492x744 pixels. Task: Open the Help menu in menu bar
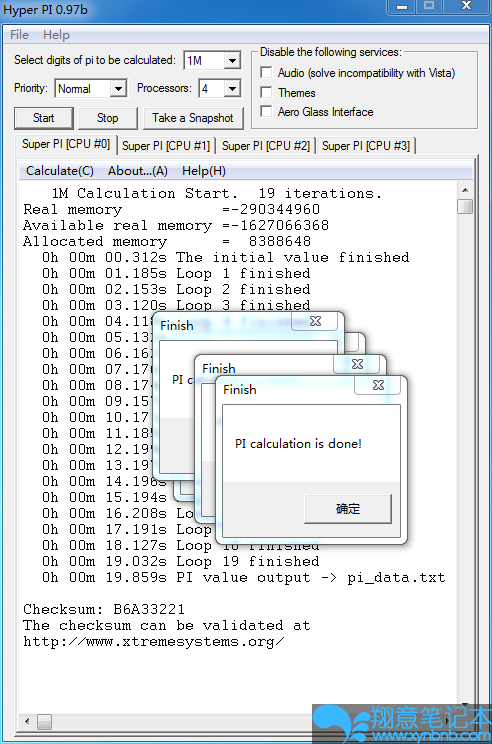[56, 35]
